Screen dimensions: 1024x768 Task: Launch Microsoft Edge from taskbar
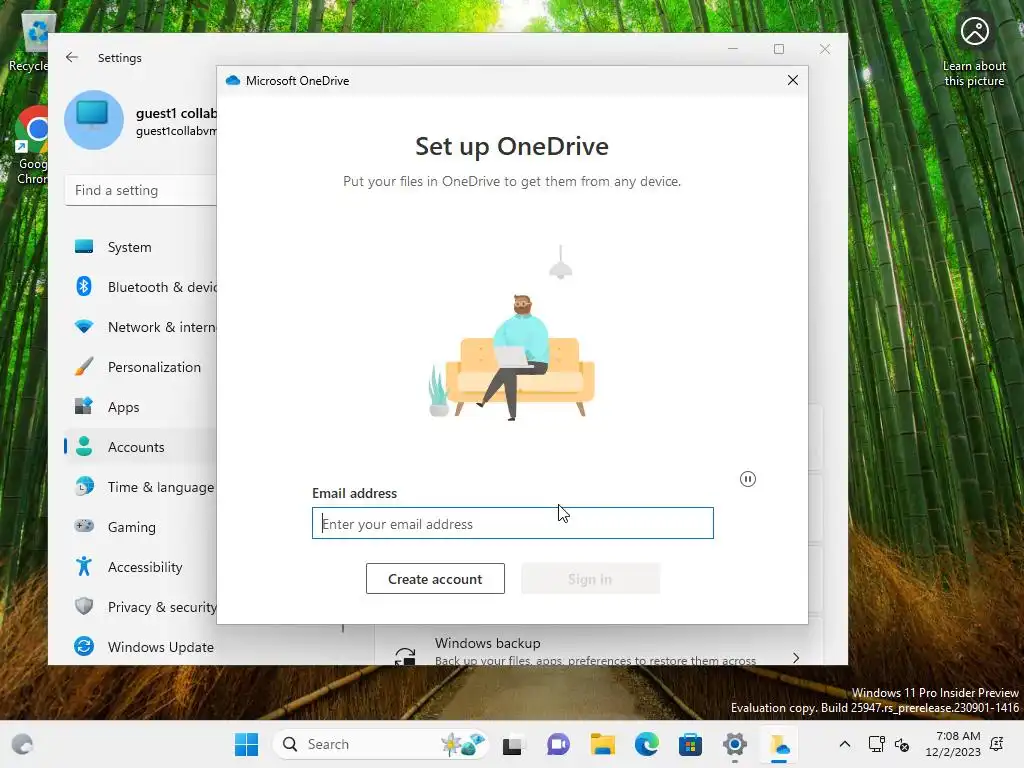[x=647, y=744]
